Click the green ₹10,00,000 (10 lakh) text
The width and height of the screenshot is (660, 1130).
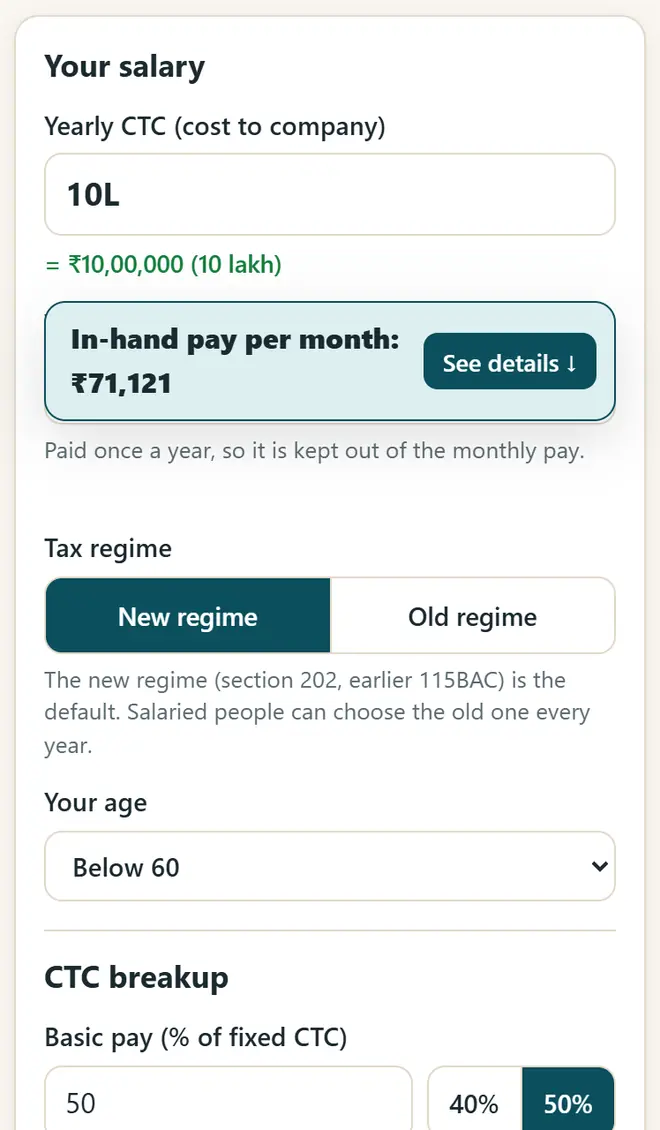click(163, 264)
